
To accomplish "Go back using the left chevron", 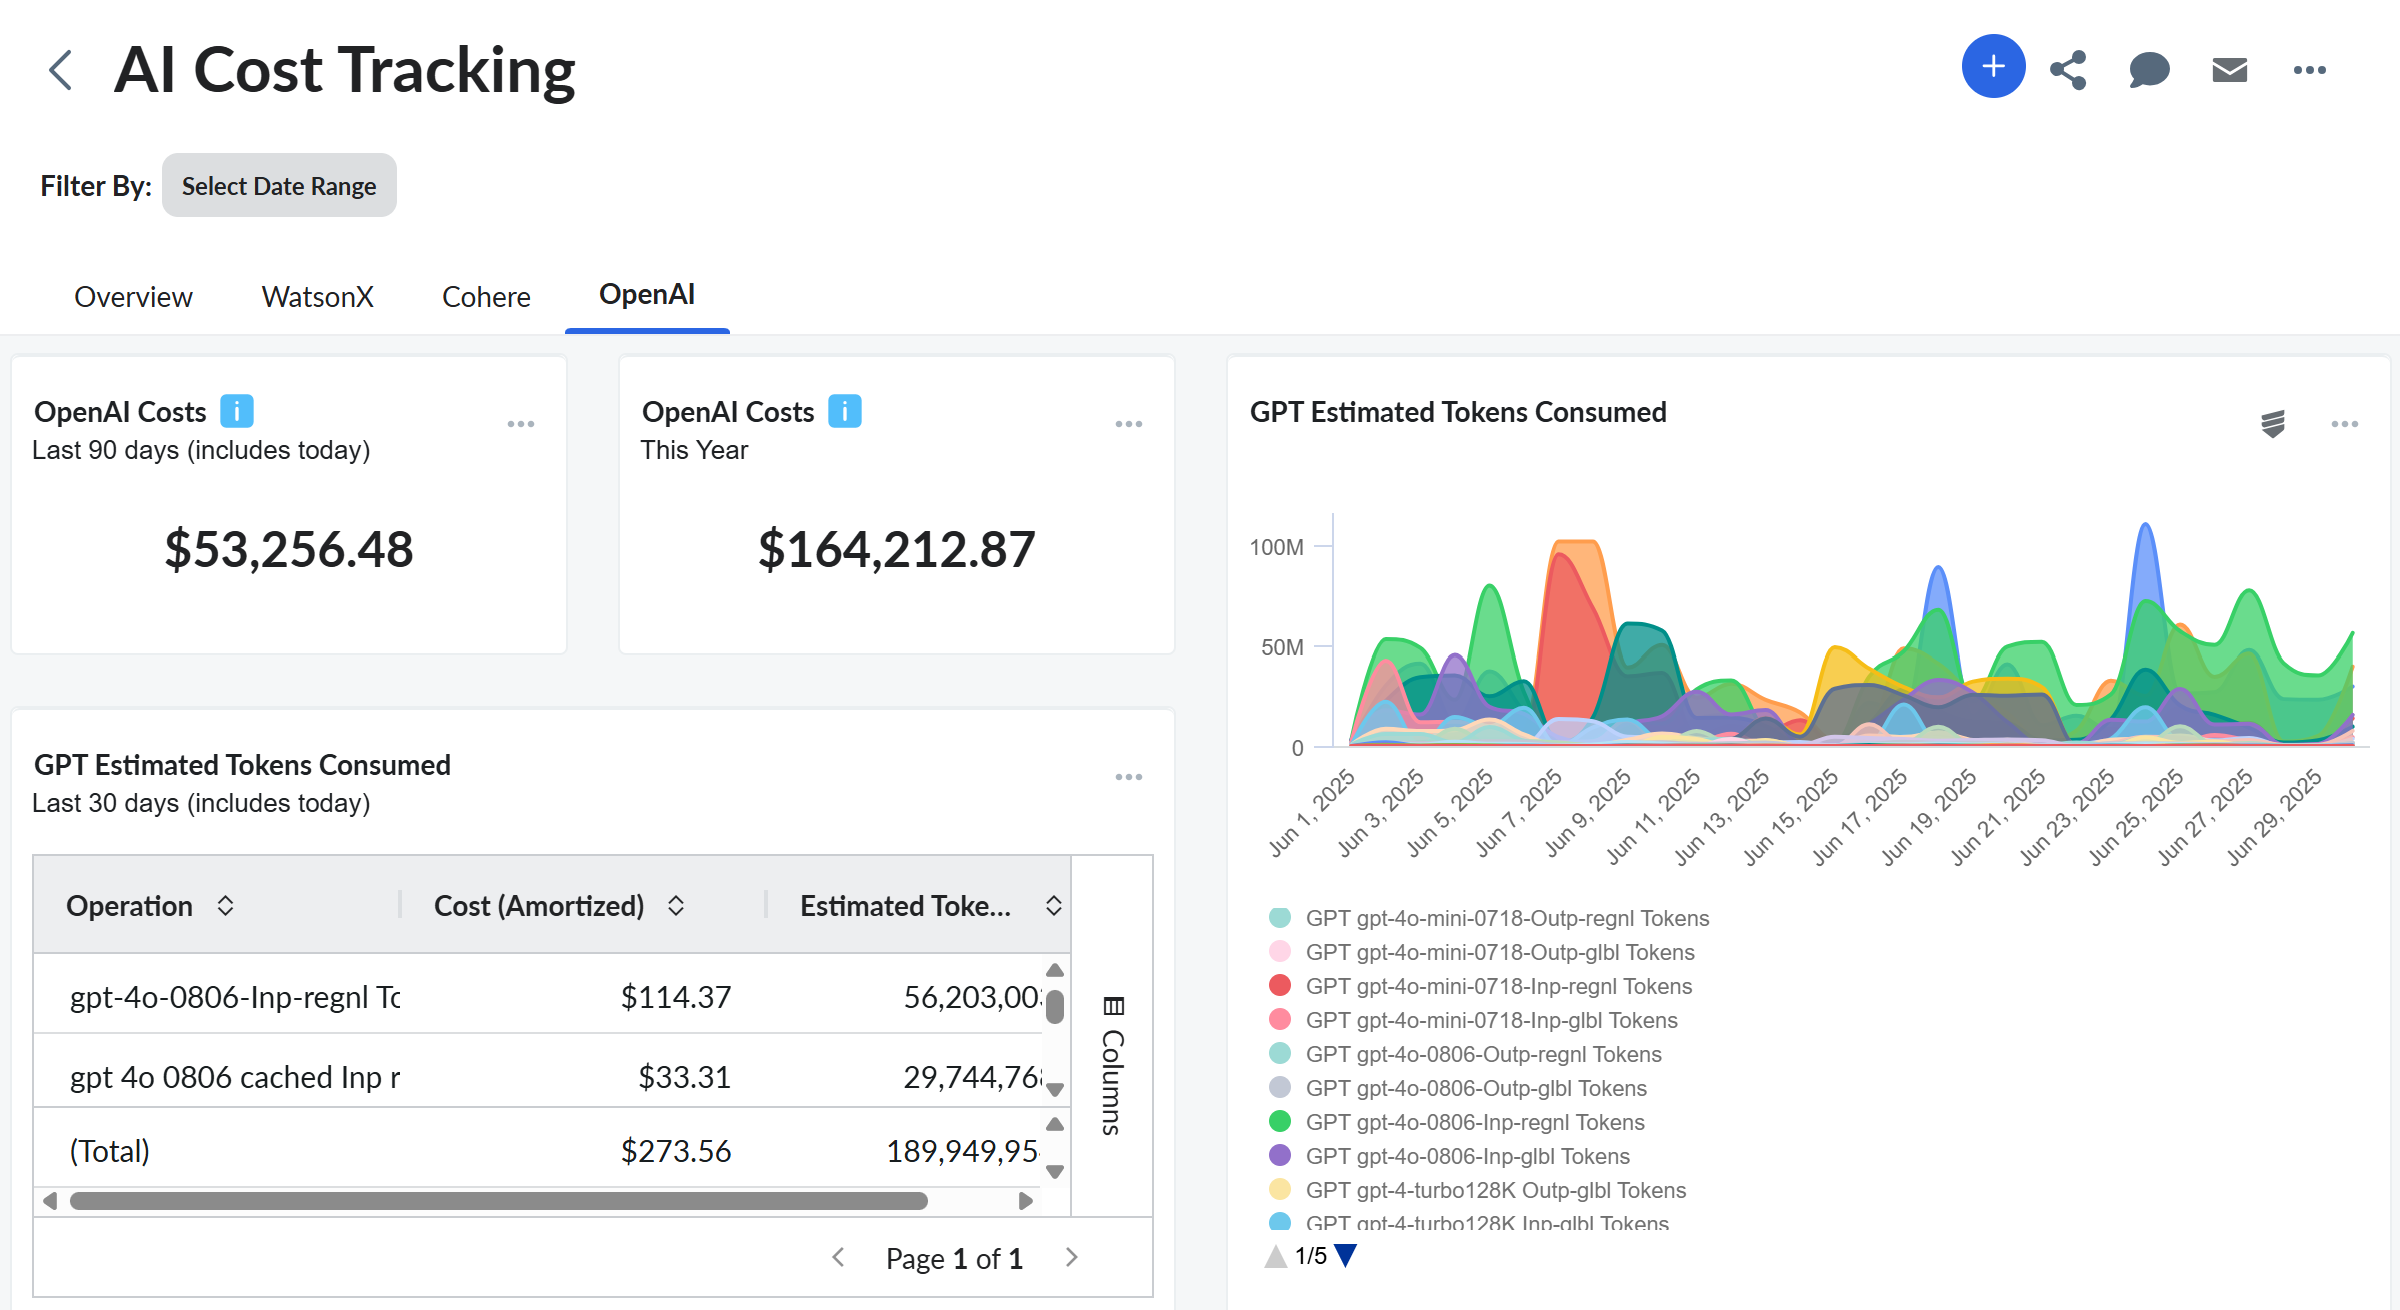I will pos(60,70).
